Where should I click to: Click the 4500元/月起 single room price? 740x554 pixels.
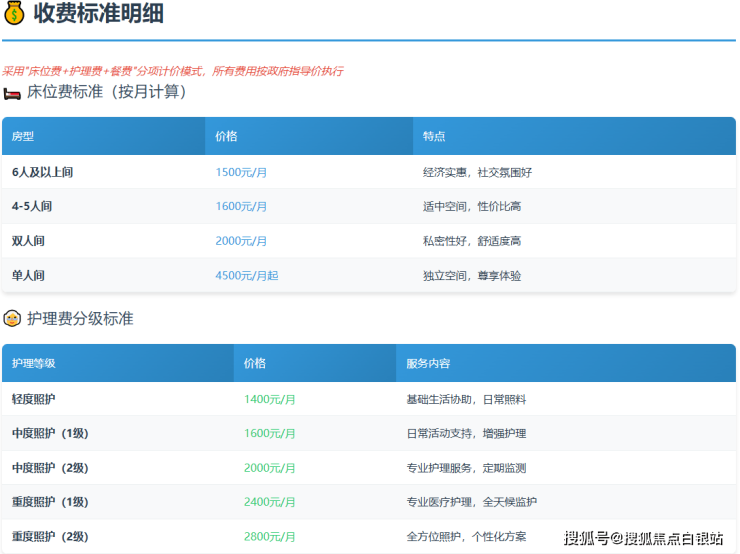247,275
